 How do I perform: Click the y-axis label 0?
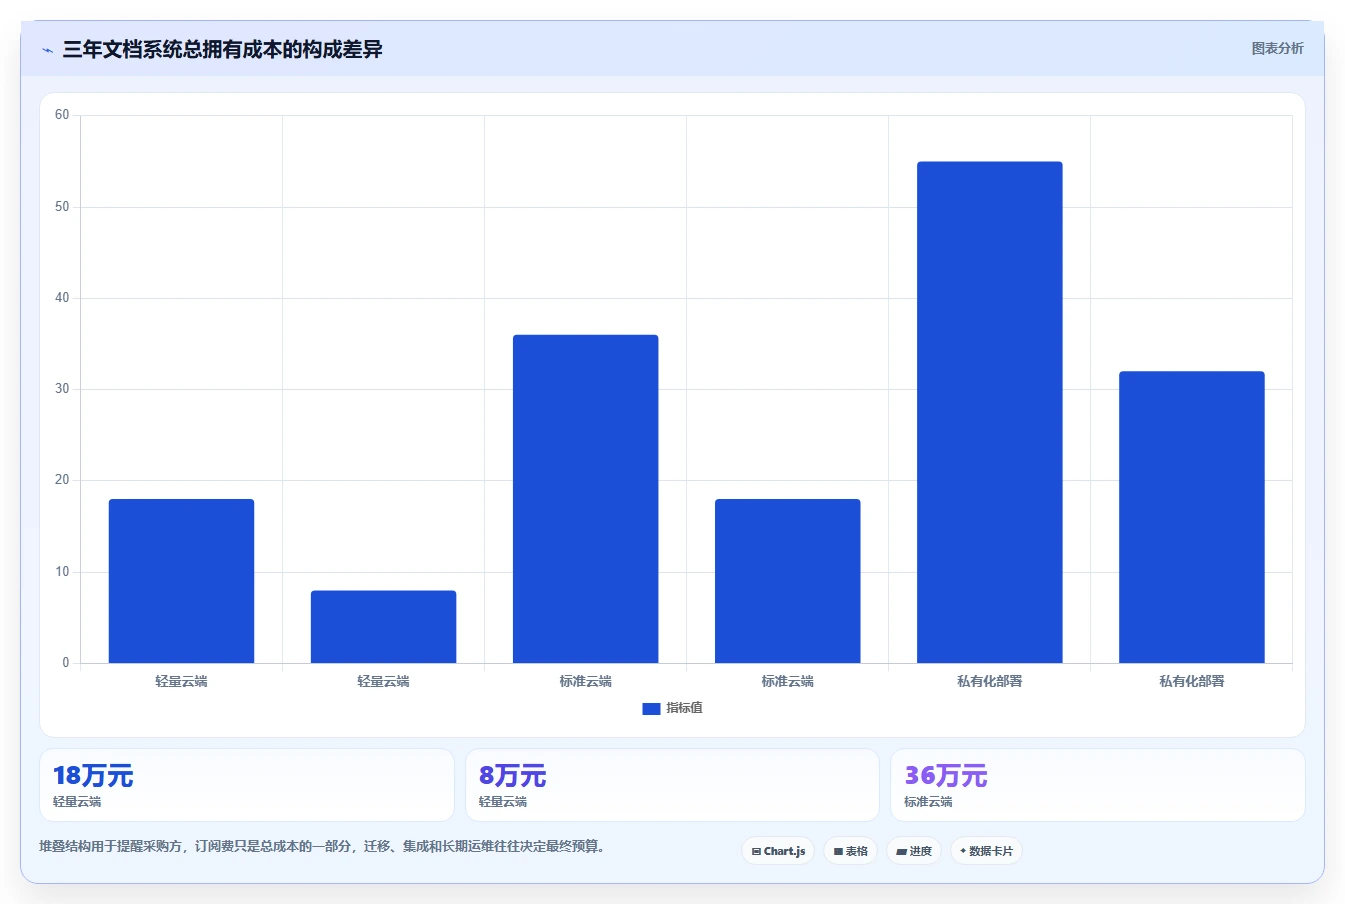pos(66,663)
